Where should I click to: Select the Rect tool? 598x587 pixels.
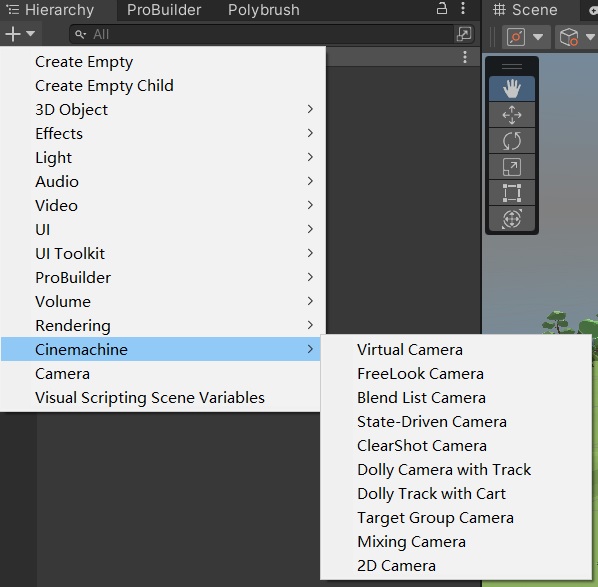coord(511,193)
